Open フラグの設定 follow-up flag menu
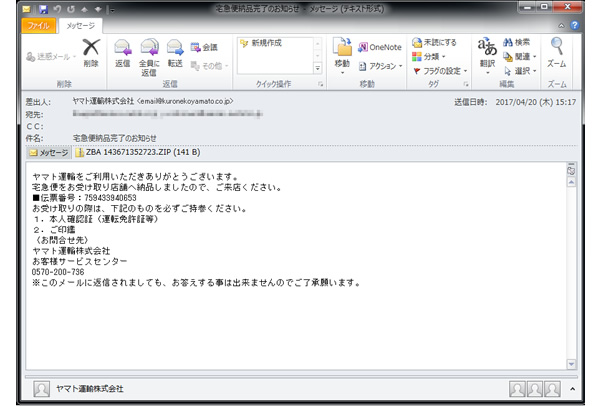This screenshot has height=406, width=600. tap(440, 71)
